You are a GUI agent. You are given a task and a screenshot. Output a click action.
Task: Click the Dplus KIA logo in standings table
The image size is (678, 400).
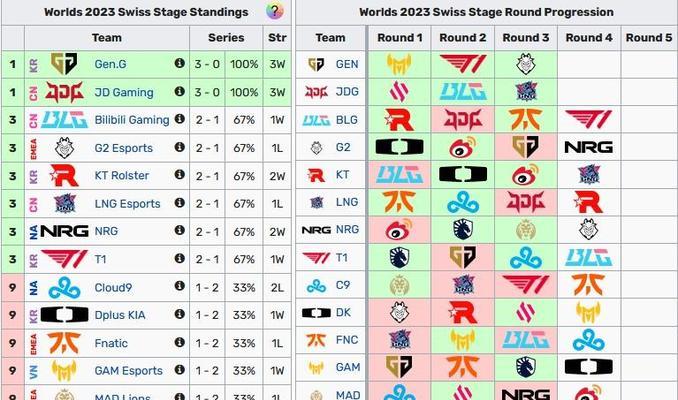point(64,314)
